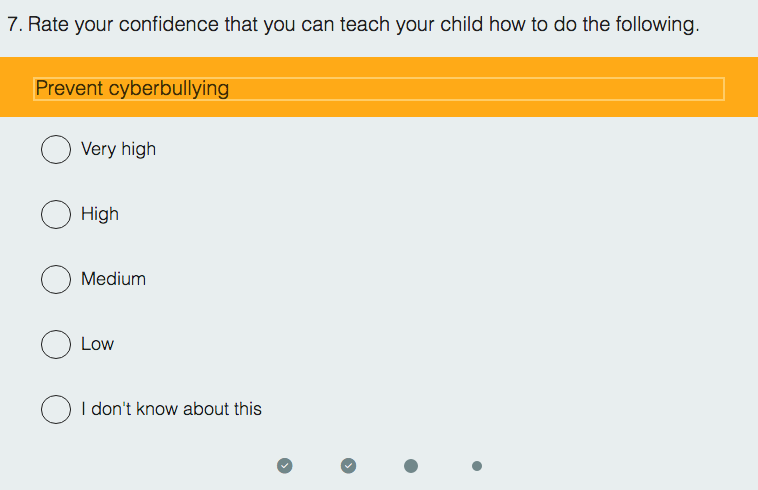
Task: Click the question 7 prompt text
Action: click(352, 25)
